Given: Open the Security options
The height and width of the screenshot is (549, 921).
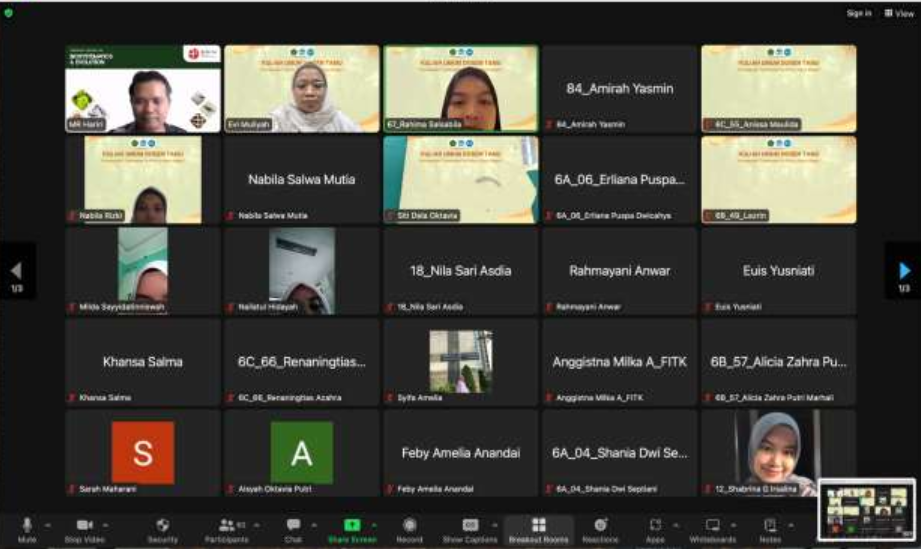Looking at the screenshot, I should (x=163, y=527).
